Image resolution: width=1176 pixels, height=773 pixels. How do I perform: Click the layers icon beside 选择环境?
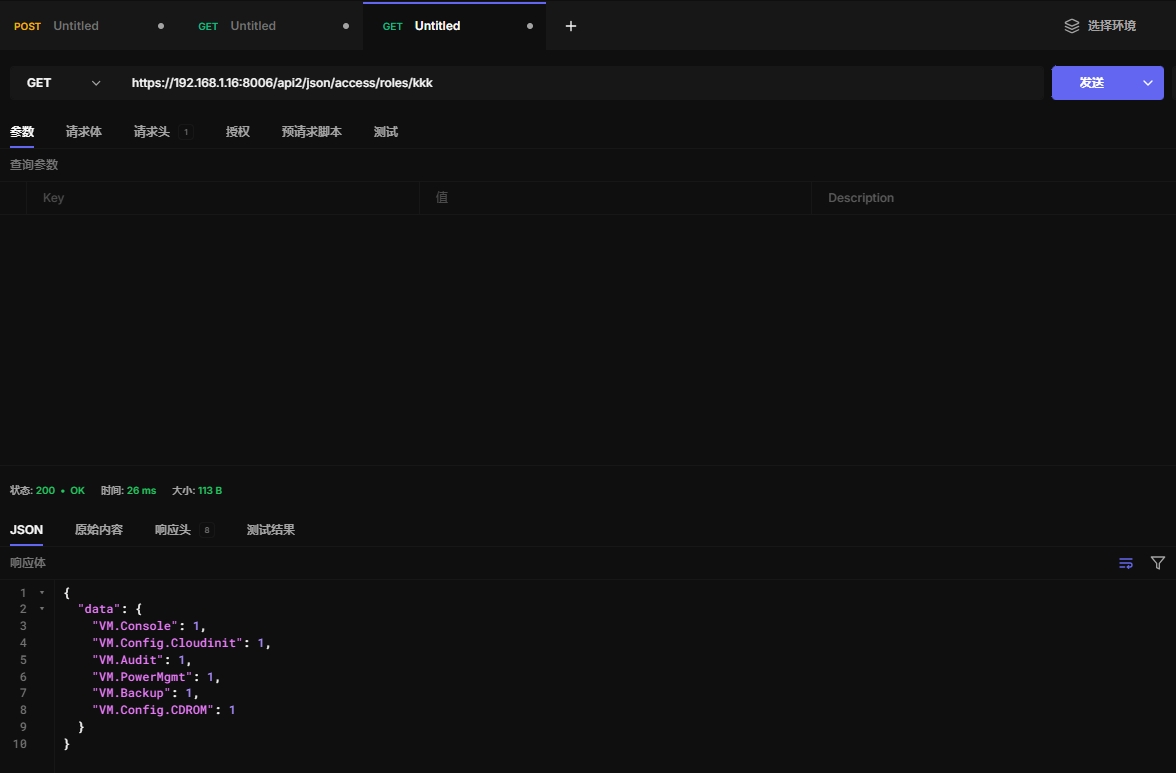point(1072,26)
